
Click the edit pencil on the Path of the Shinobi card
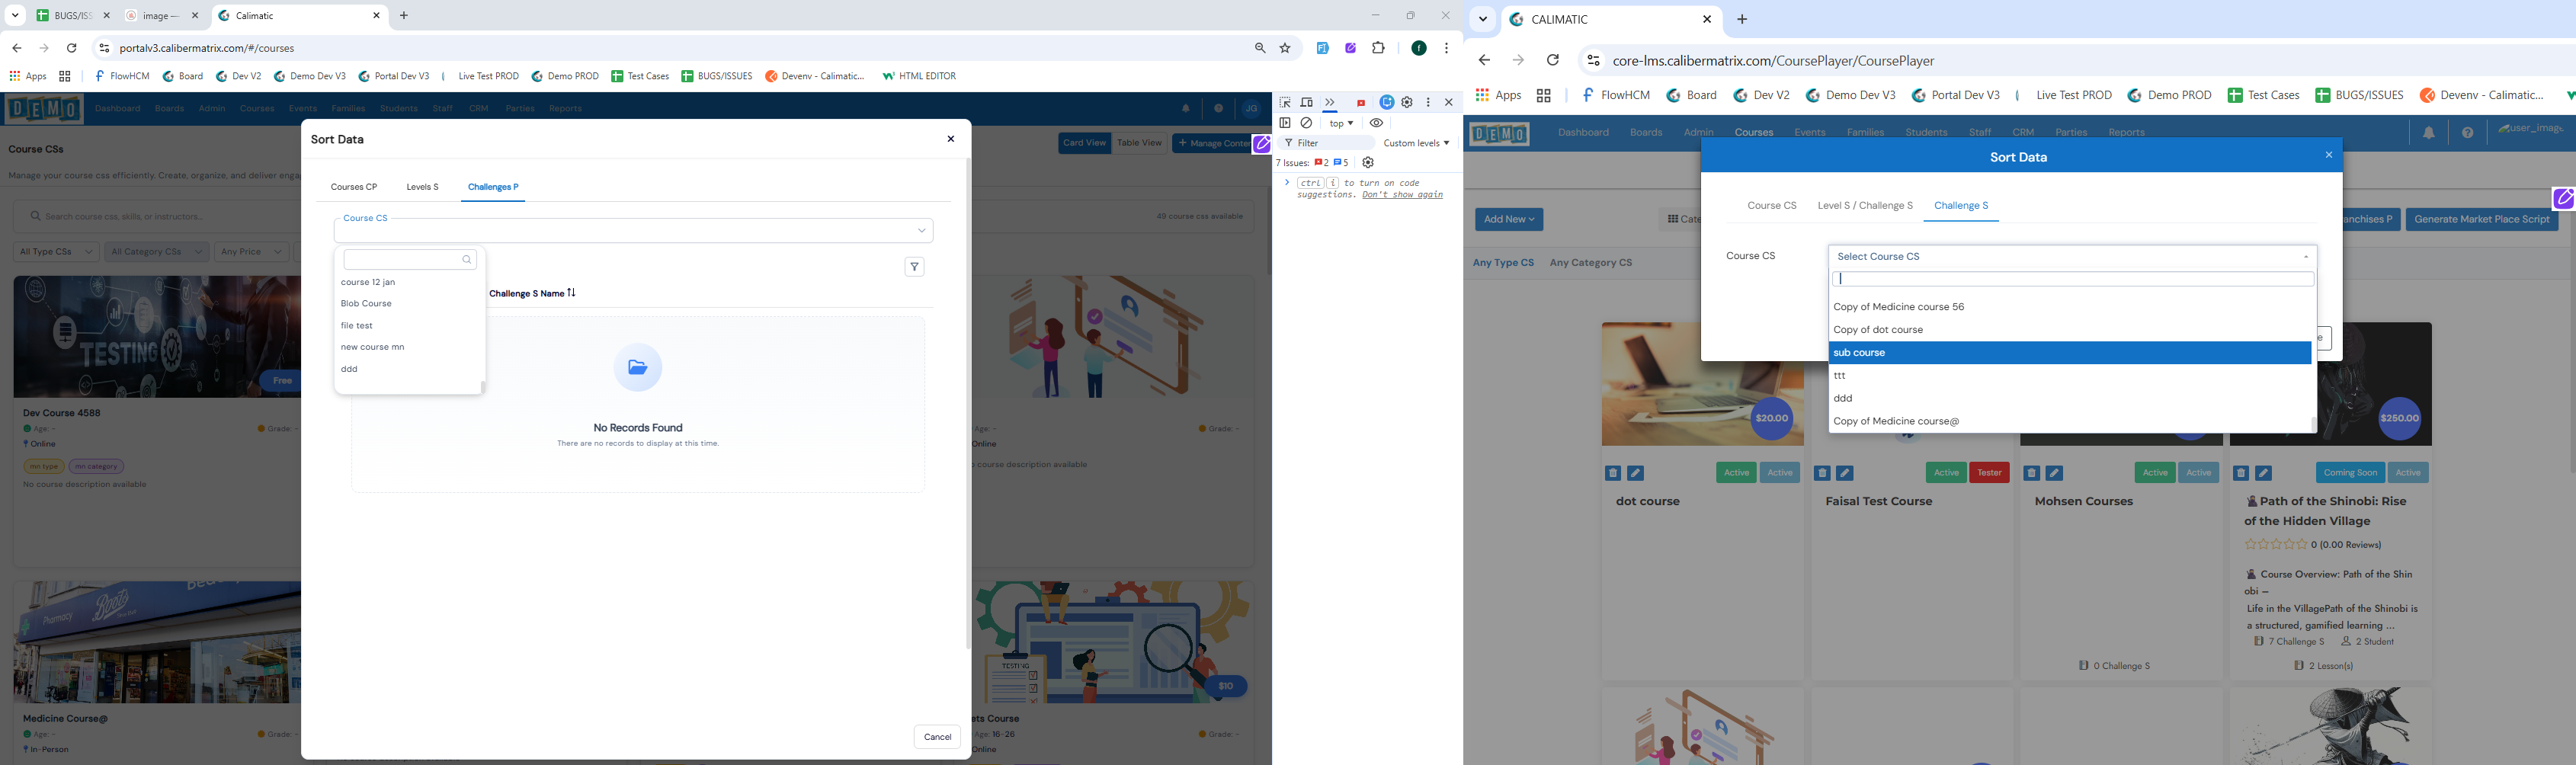click(2264, 474)
